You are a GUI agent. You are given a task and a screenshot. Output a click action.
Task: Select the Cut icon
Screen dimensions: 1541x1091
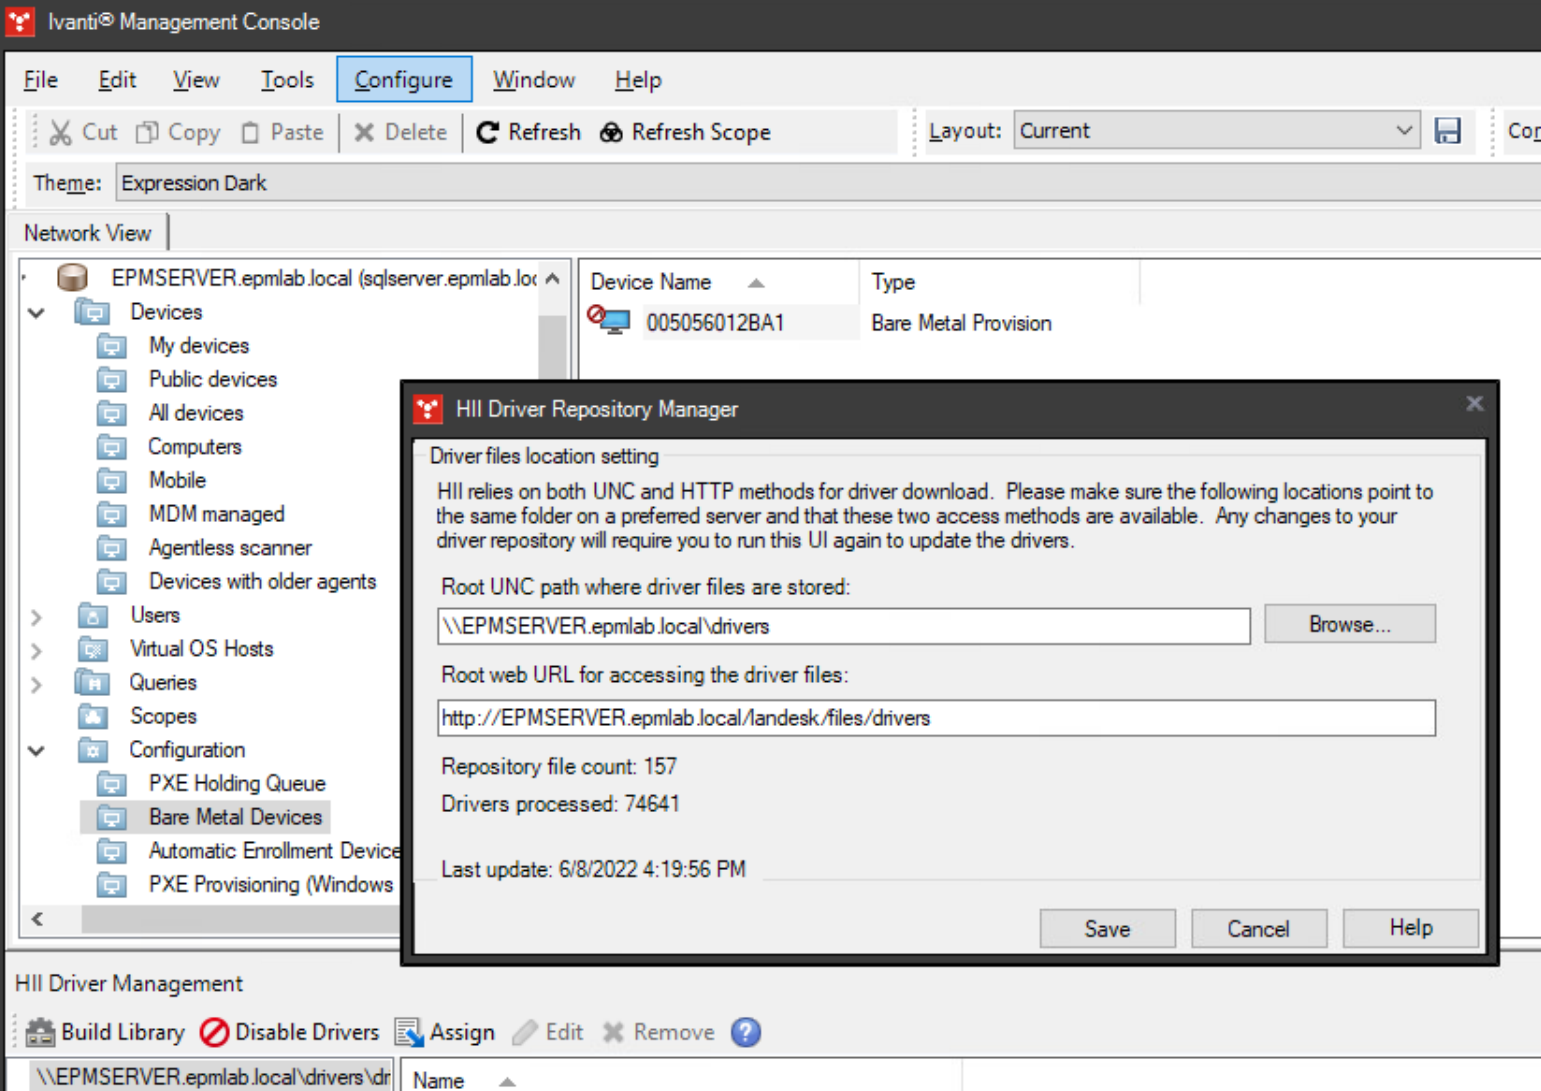tap(59, 132)
